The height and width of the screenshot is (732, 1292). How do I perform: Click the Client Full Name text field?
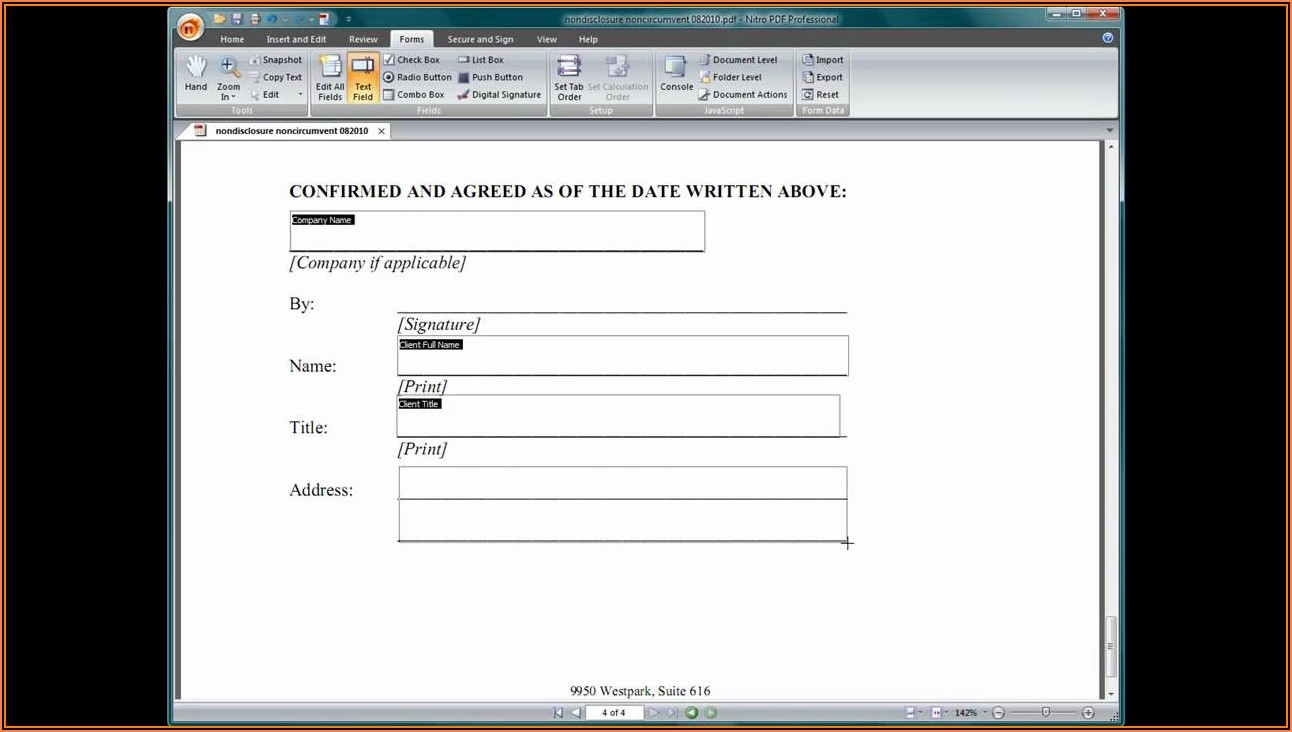(622, 356)
